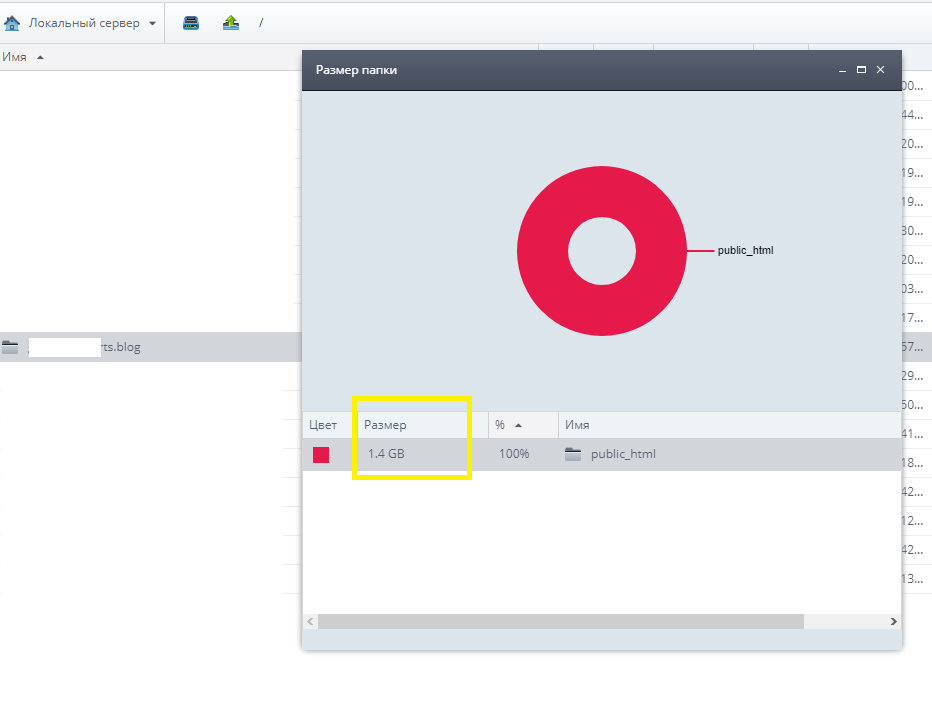
Task: Minimize the Размер папки dialog
Action: click(x=842, y=70)
